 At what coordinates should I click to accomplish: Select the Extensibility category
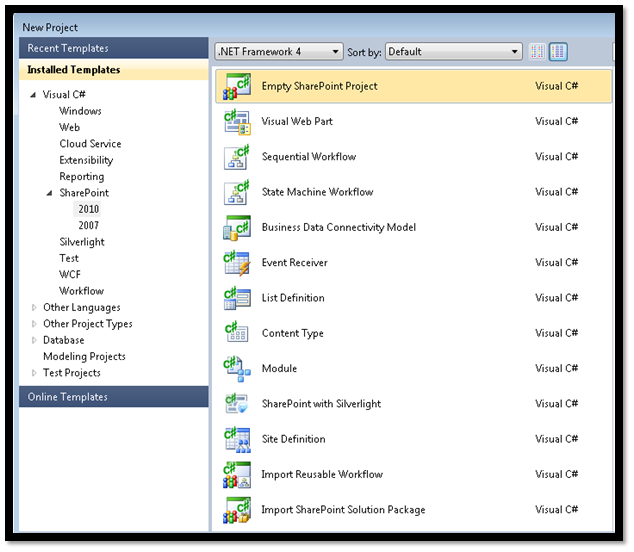pyautogui.click(x=86, y=161)
